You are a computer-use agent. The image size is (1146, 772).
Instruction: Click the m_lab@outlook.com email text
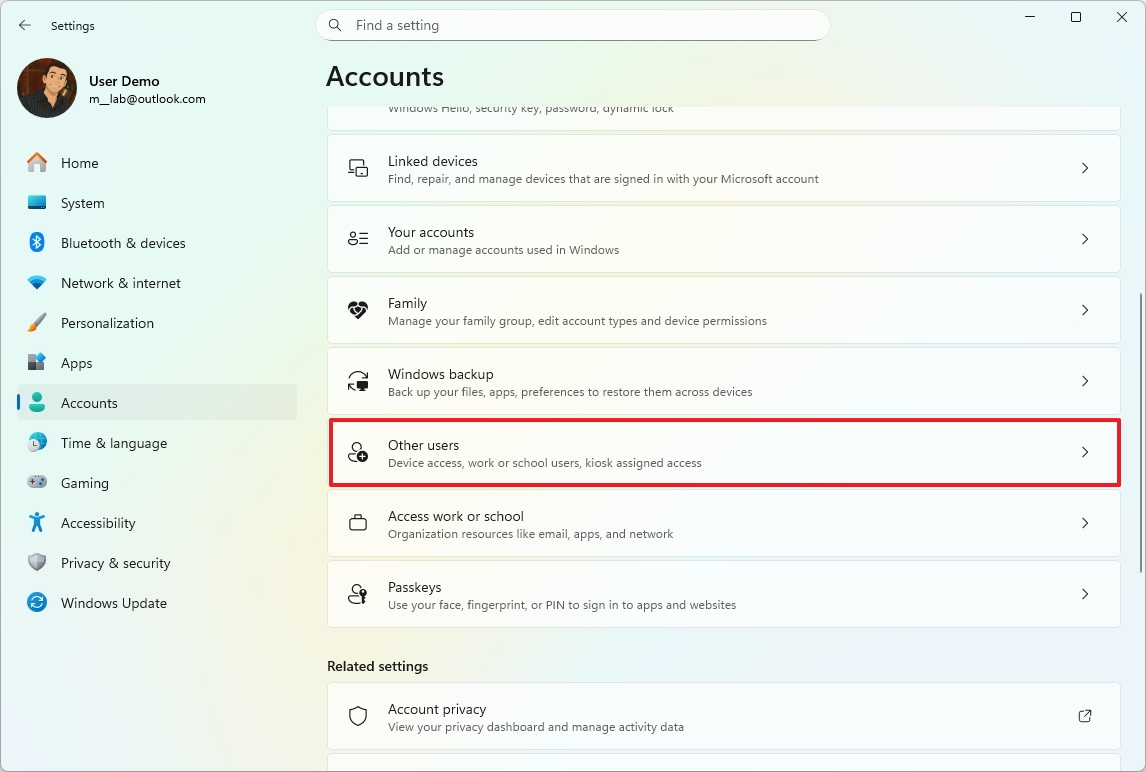click(147, 99)
